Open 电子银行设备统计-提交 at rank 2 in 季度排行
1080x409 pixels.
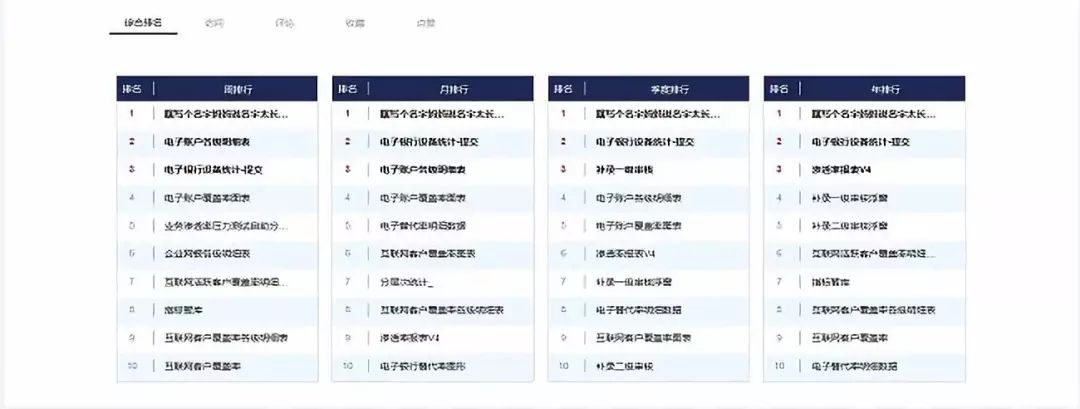click(645, 142)
